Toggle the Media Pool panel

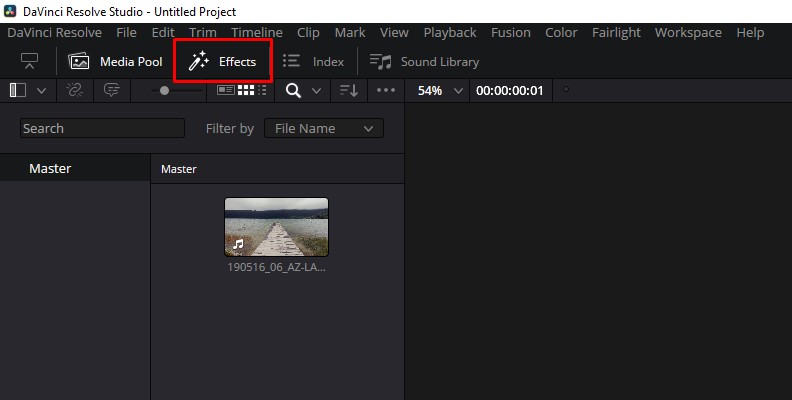(116, 62)
